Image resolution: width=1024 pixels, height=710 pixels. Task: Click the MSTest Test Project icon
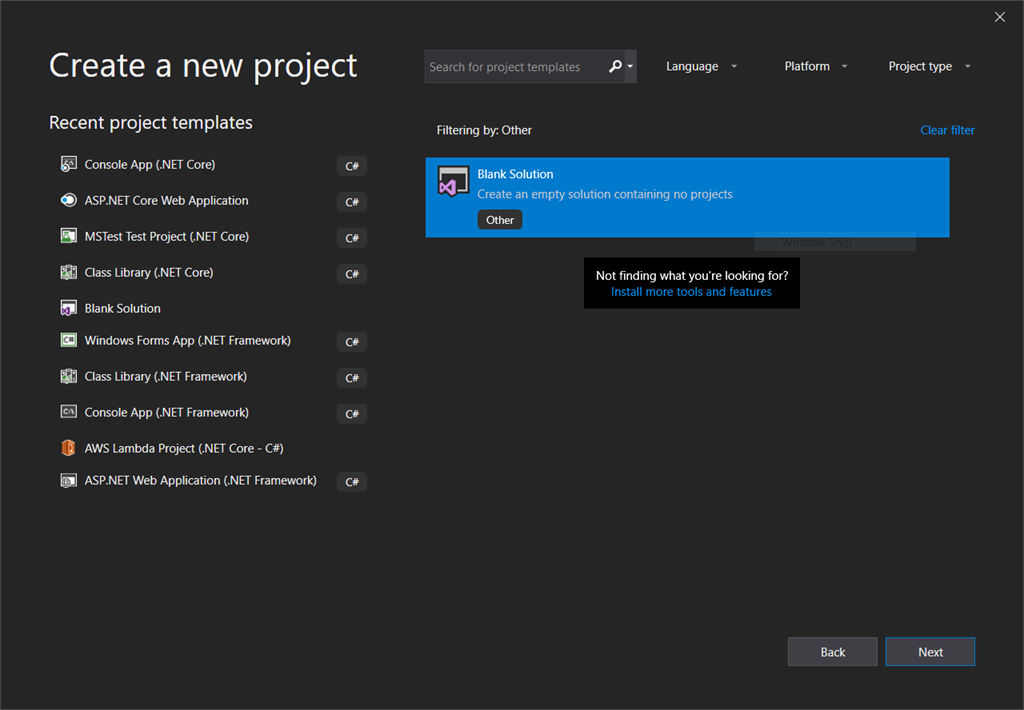[68, 236]
